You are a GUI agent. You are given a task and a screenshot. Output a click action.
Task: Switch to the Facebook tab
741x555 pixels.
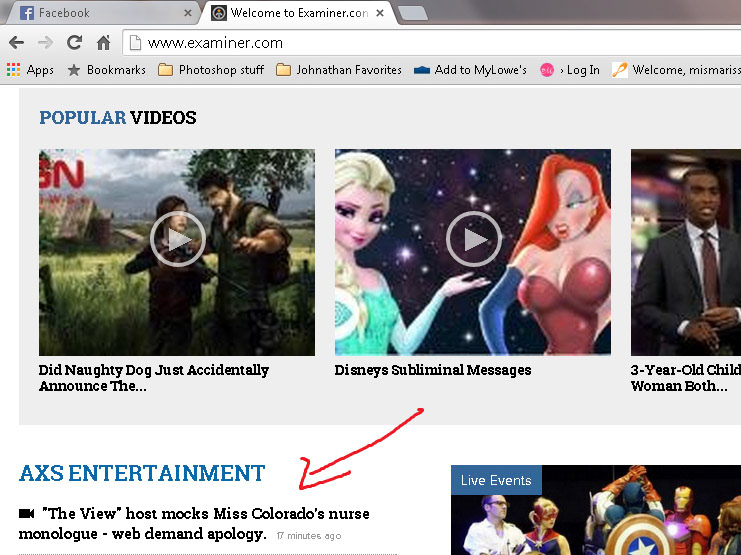(x=104, y=13)
